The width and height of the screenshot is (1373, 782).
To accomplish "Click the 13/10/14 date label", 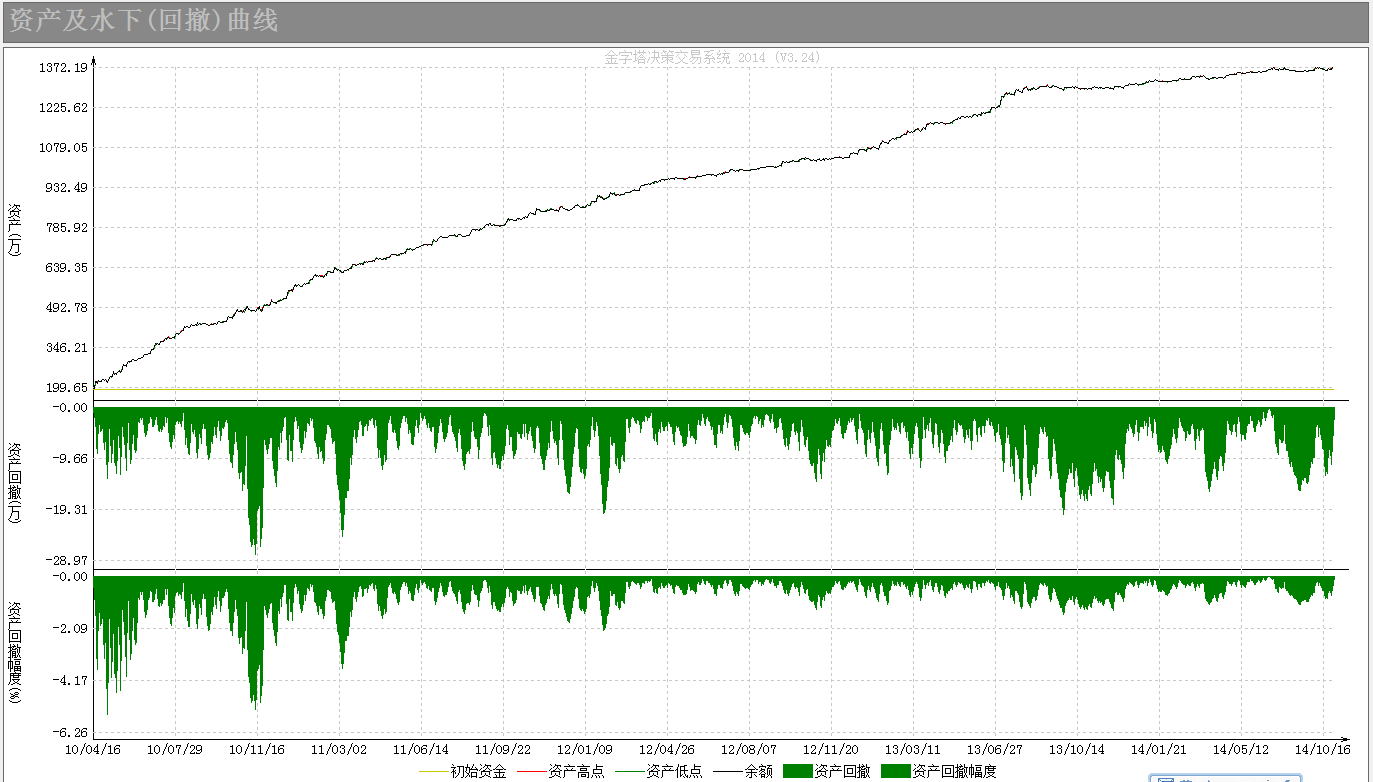I will click(x=1077, y=749).
